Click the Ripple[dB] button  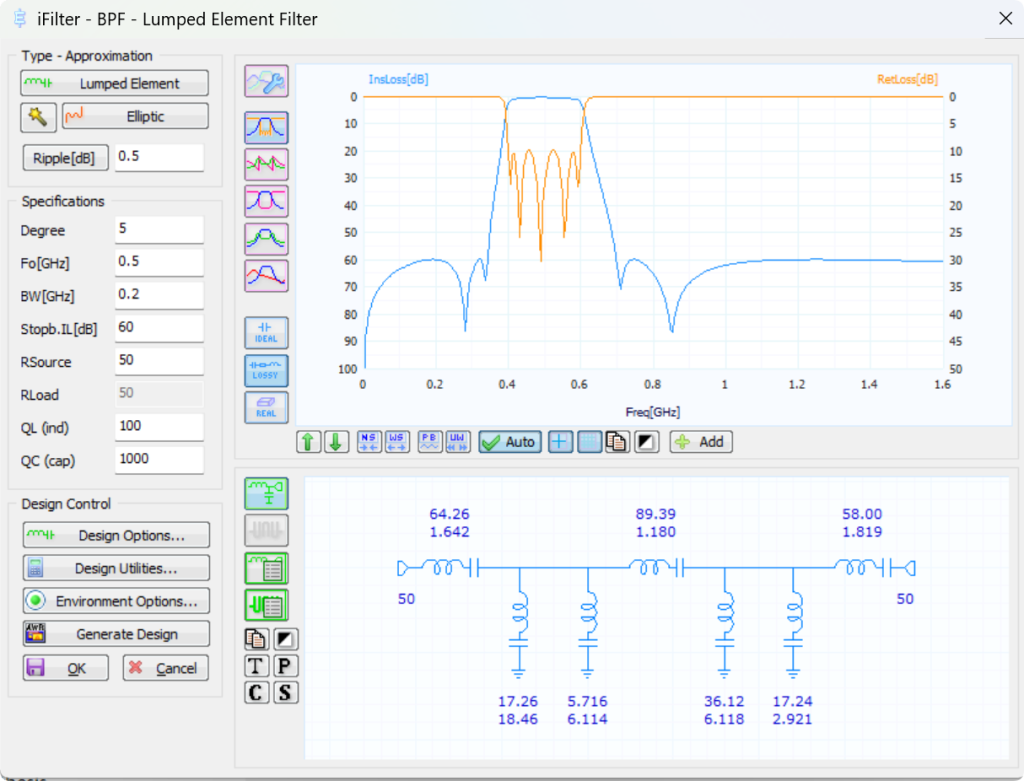click(65, 158)
